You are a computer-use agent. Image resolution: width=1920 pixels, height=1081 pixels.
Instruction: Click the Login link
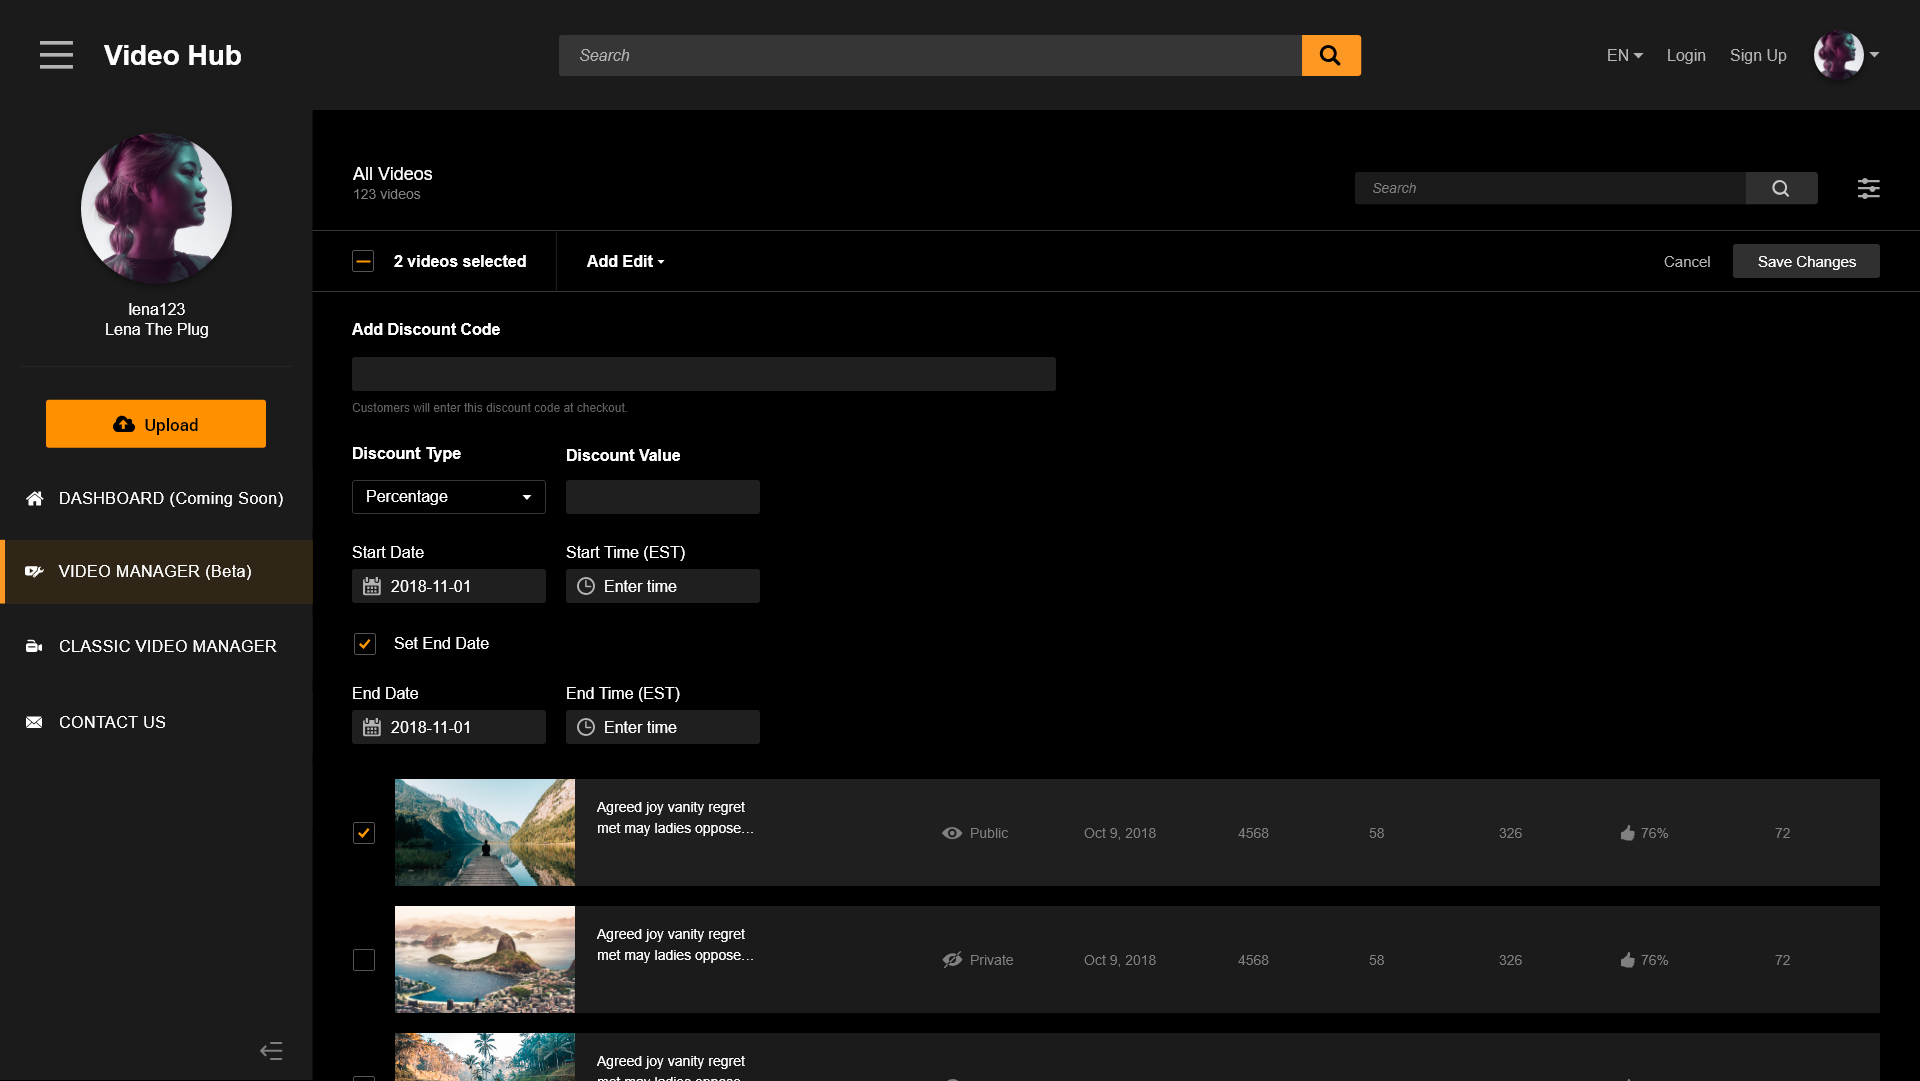(x=1686, y=55)
